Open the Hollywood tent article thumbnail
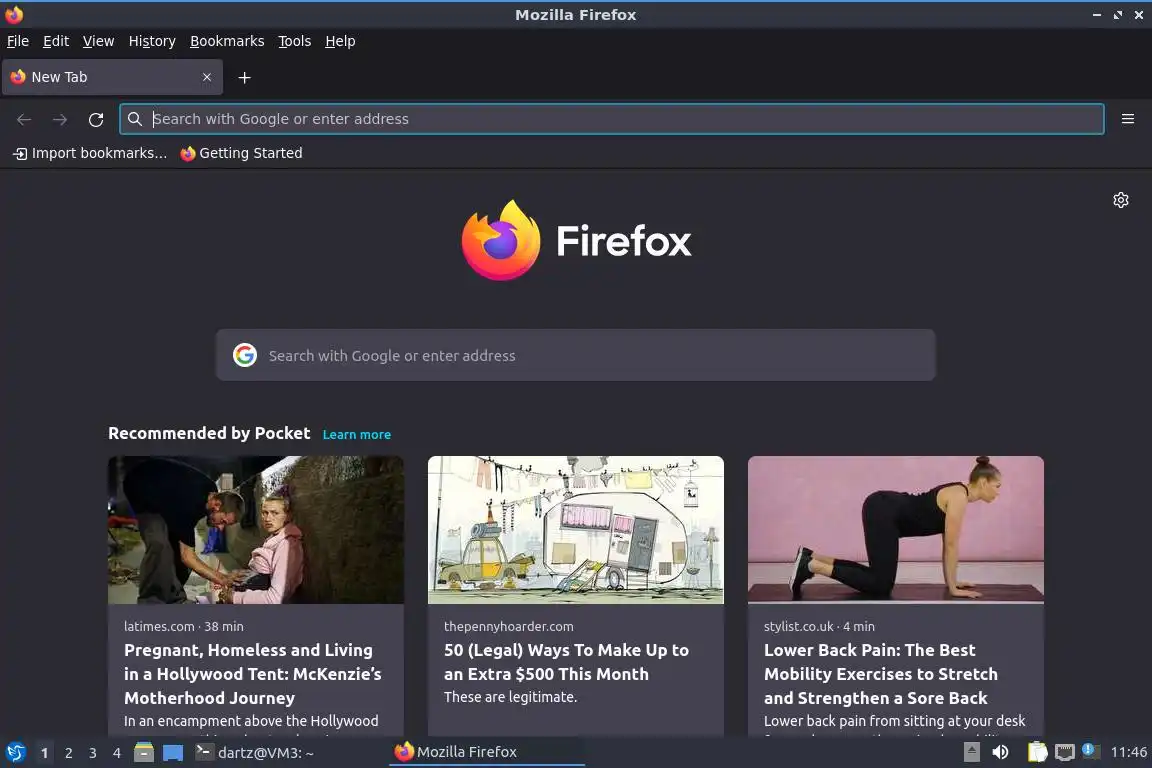This screenshot has height=768, width=1152. coord(256,530)
